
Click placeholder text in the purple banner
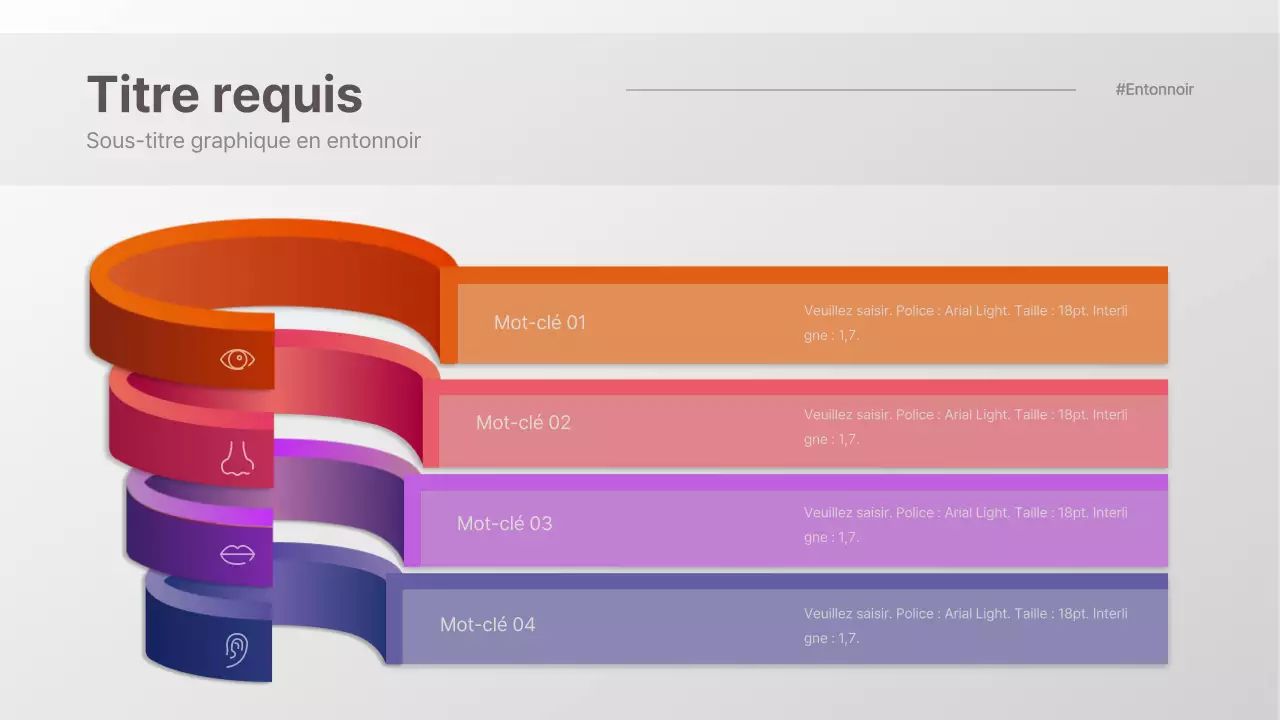click(x=965, y=525)
